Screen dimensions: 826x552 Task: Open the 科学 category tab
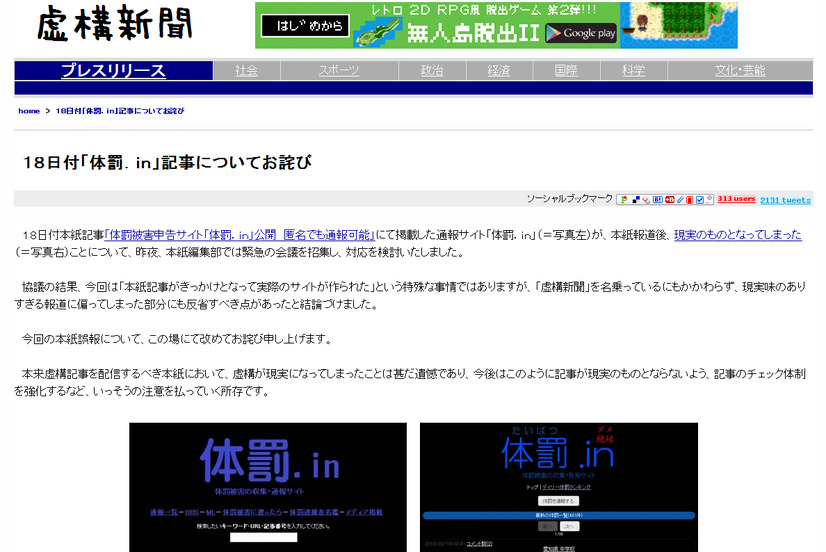(x=634, y=71)
